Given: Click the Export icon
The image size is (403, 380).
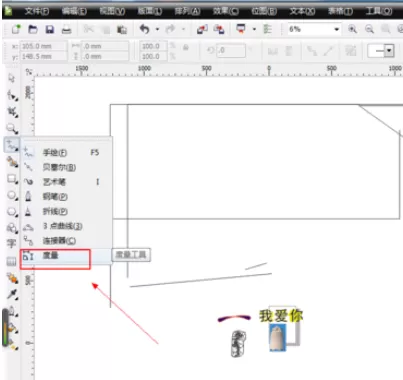Looking at the screenshot, I should (x=219, y=29).
